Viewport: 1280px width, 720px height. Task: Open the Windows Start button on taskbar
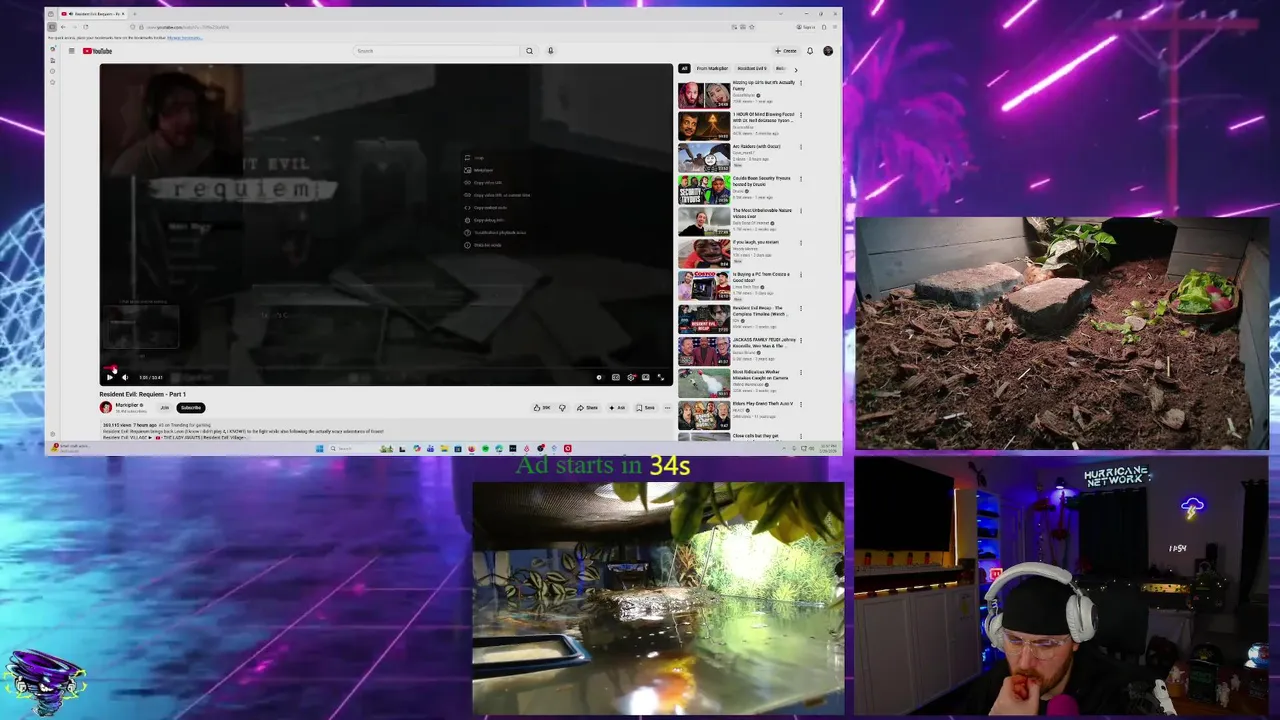click(x=321, y=448)
